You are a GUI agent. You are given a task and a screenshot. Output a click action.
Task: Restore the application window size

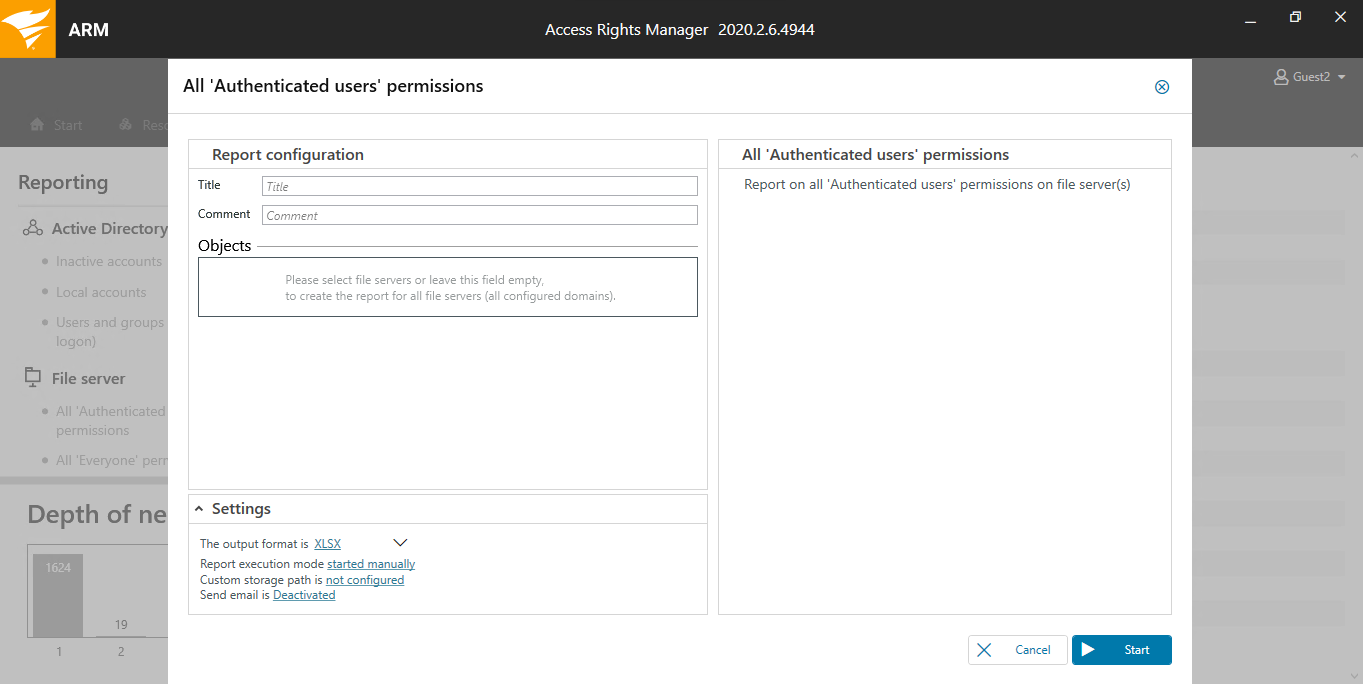pyautogui.click(x=1295, y=17)
